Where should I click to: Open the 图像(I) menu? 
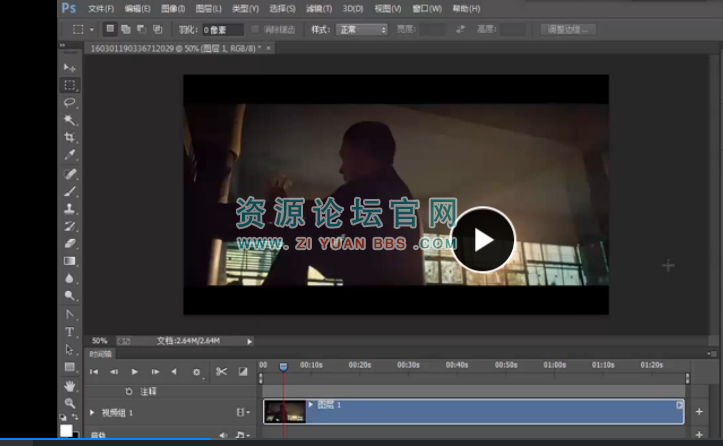[x=173, y=8]
